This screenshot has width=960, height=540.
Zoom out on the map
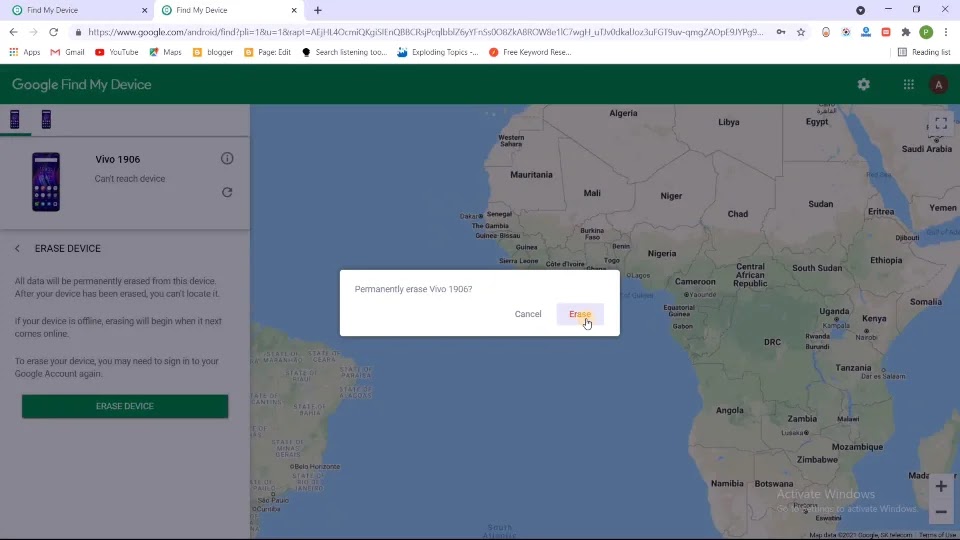[x=941, y=512]
